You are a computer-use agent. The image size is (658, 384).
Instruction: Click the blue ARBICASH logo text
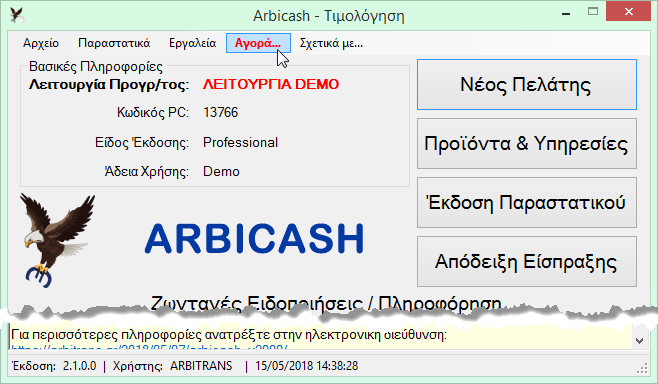254,238
